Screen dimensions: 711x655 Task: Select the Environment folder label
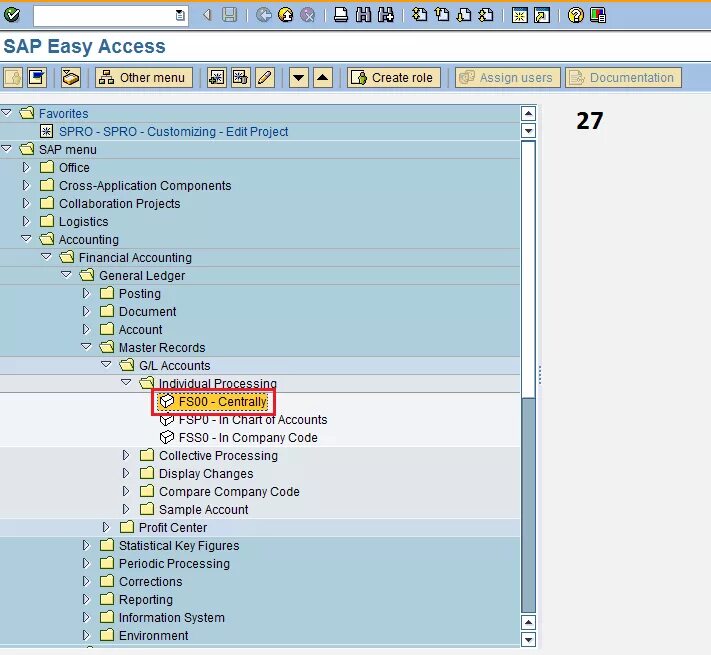[153, 636]
